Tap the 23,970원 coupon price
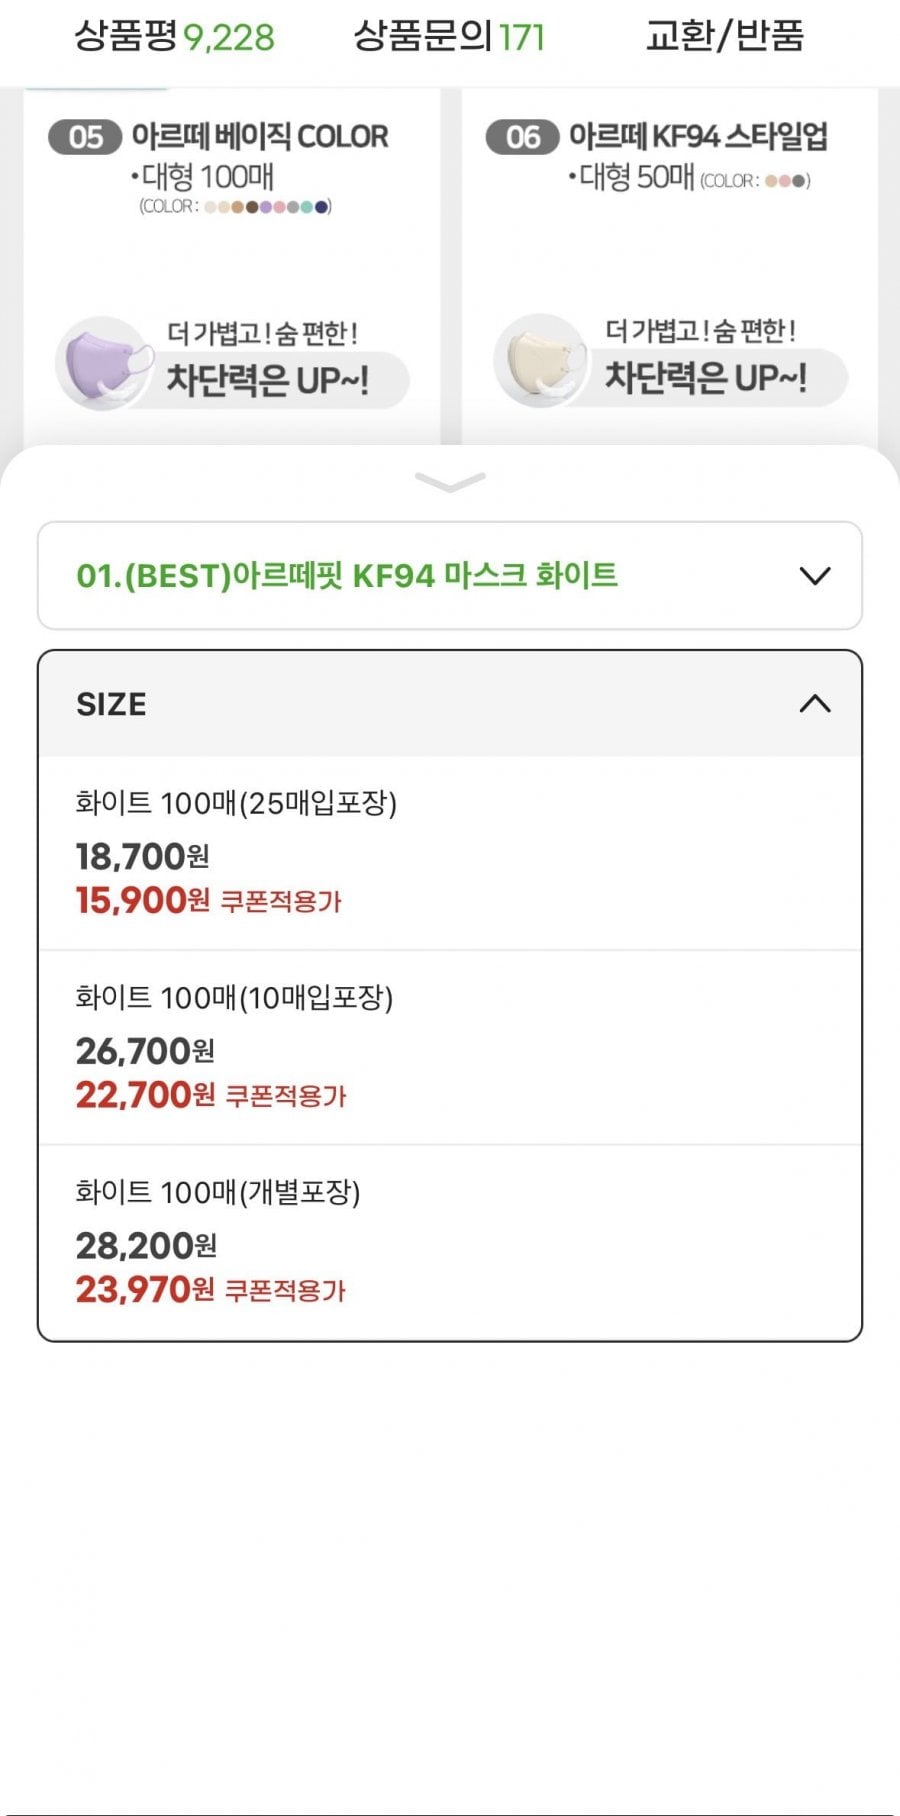This screenshot has height=1816, width=900. click(145, 1289)
